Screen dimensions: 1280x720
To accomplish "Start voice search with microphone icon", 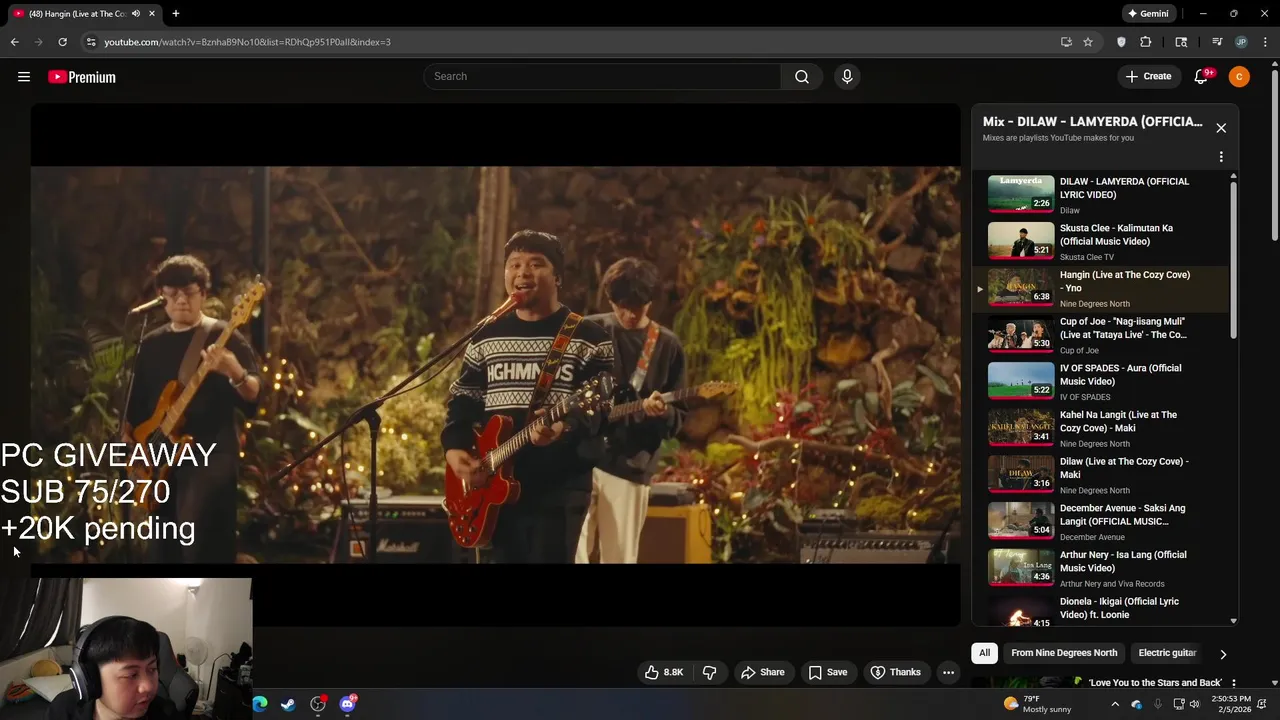I will pyautogui.click(x=847, y=77).
